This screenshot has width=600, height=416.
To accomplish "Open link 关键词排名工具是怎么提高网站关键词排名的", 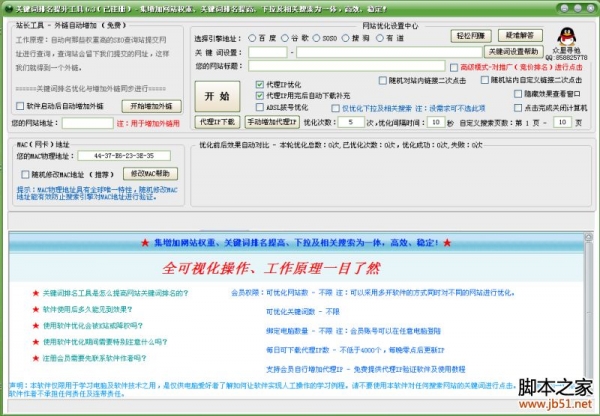I will (x=116, y=293).
